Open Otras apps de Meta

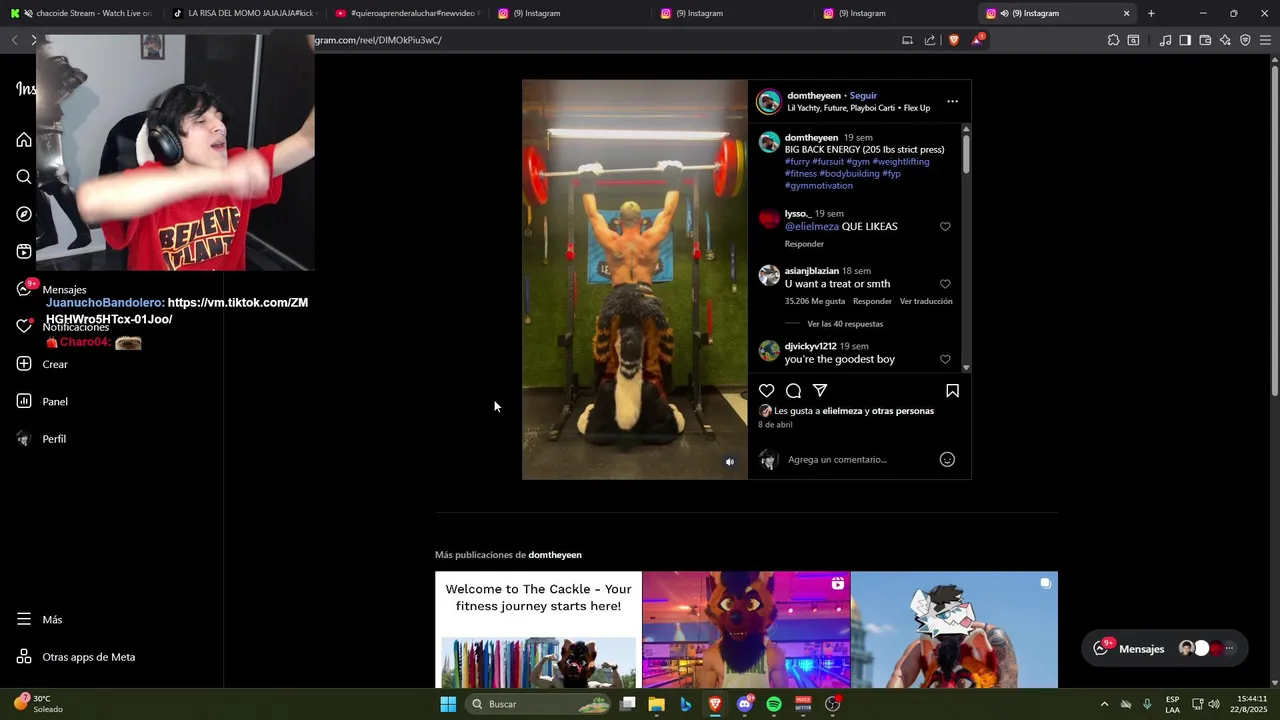pos(76,657)
